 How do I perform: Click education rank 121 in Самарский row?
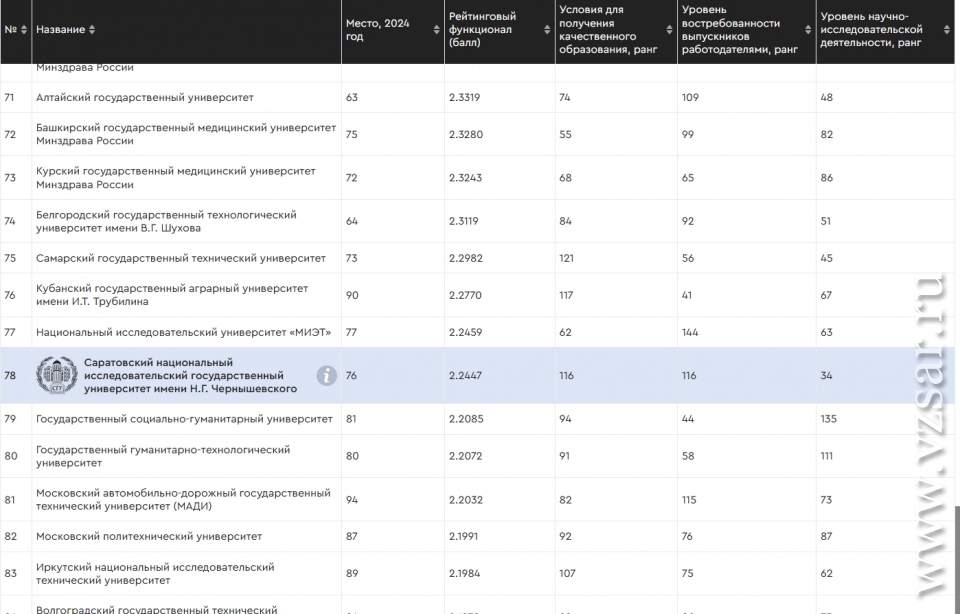point(566,258)
